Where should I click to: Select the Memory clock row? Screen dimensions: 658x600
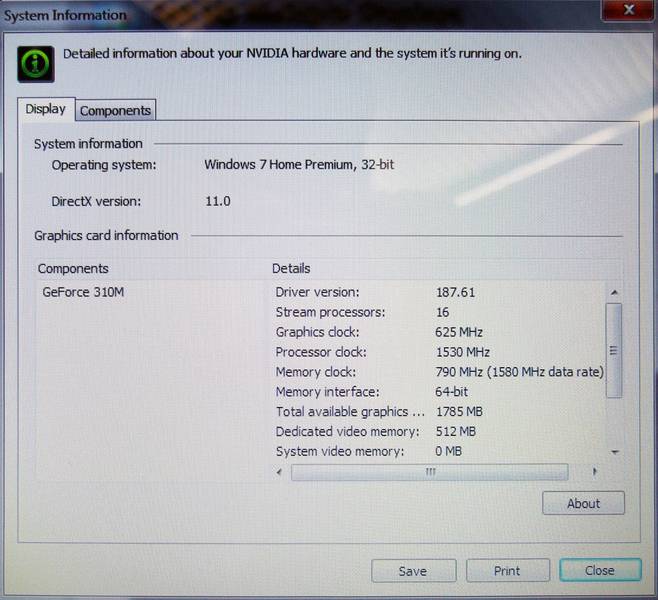pos(439,372)
